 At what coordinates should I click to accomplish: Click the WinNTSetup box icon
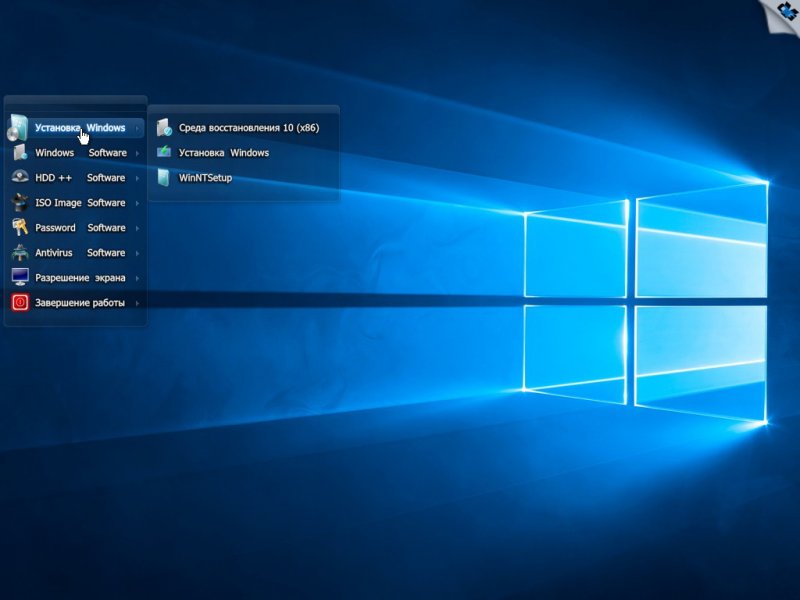pyautogui.click(x=163, y=178)
